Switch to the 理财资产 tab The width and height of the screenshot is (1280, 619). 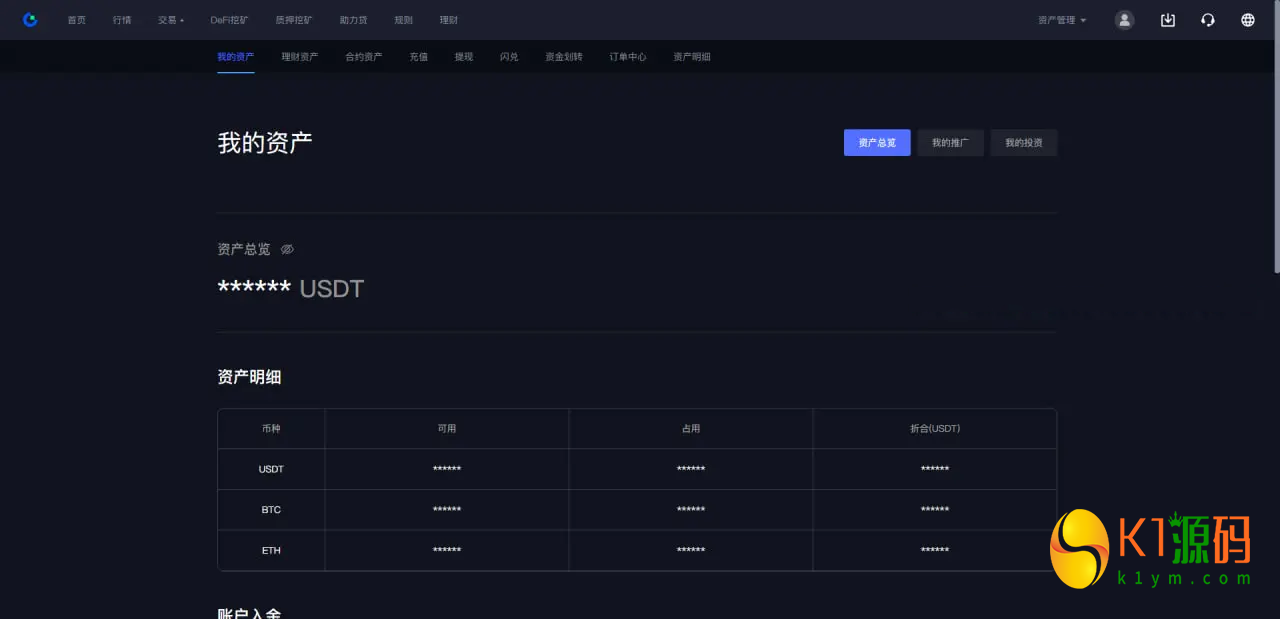300,57
